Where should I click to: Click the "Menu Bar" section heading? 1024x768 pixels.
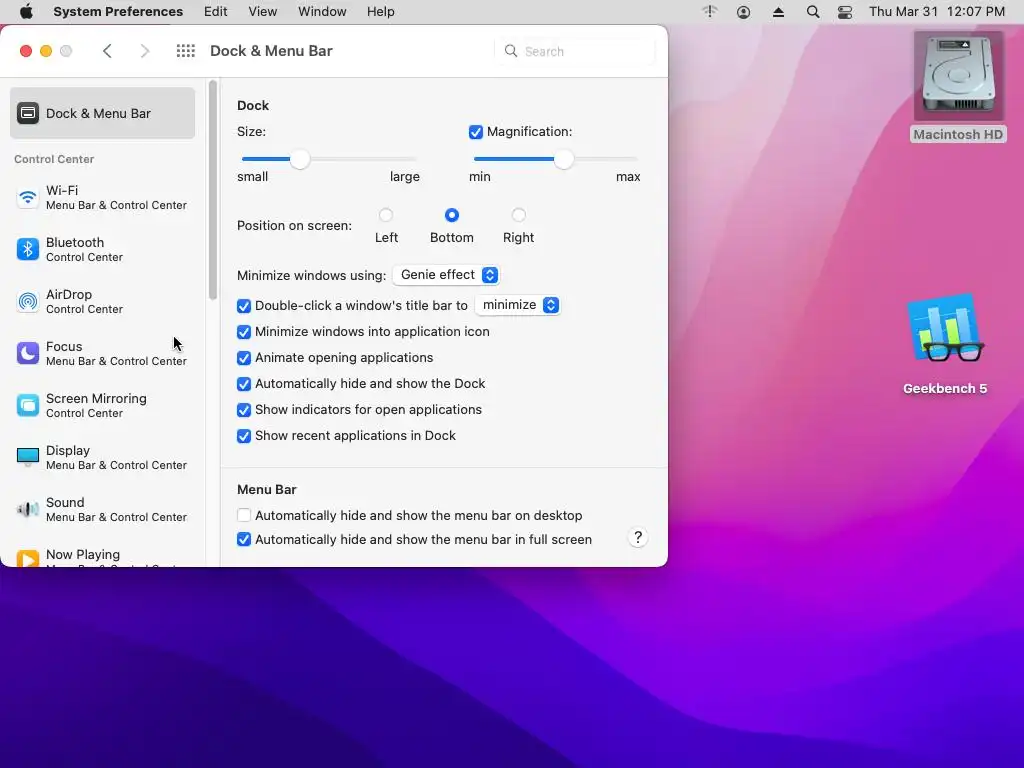[x=266, y=490]
